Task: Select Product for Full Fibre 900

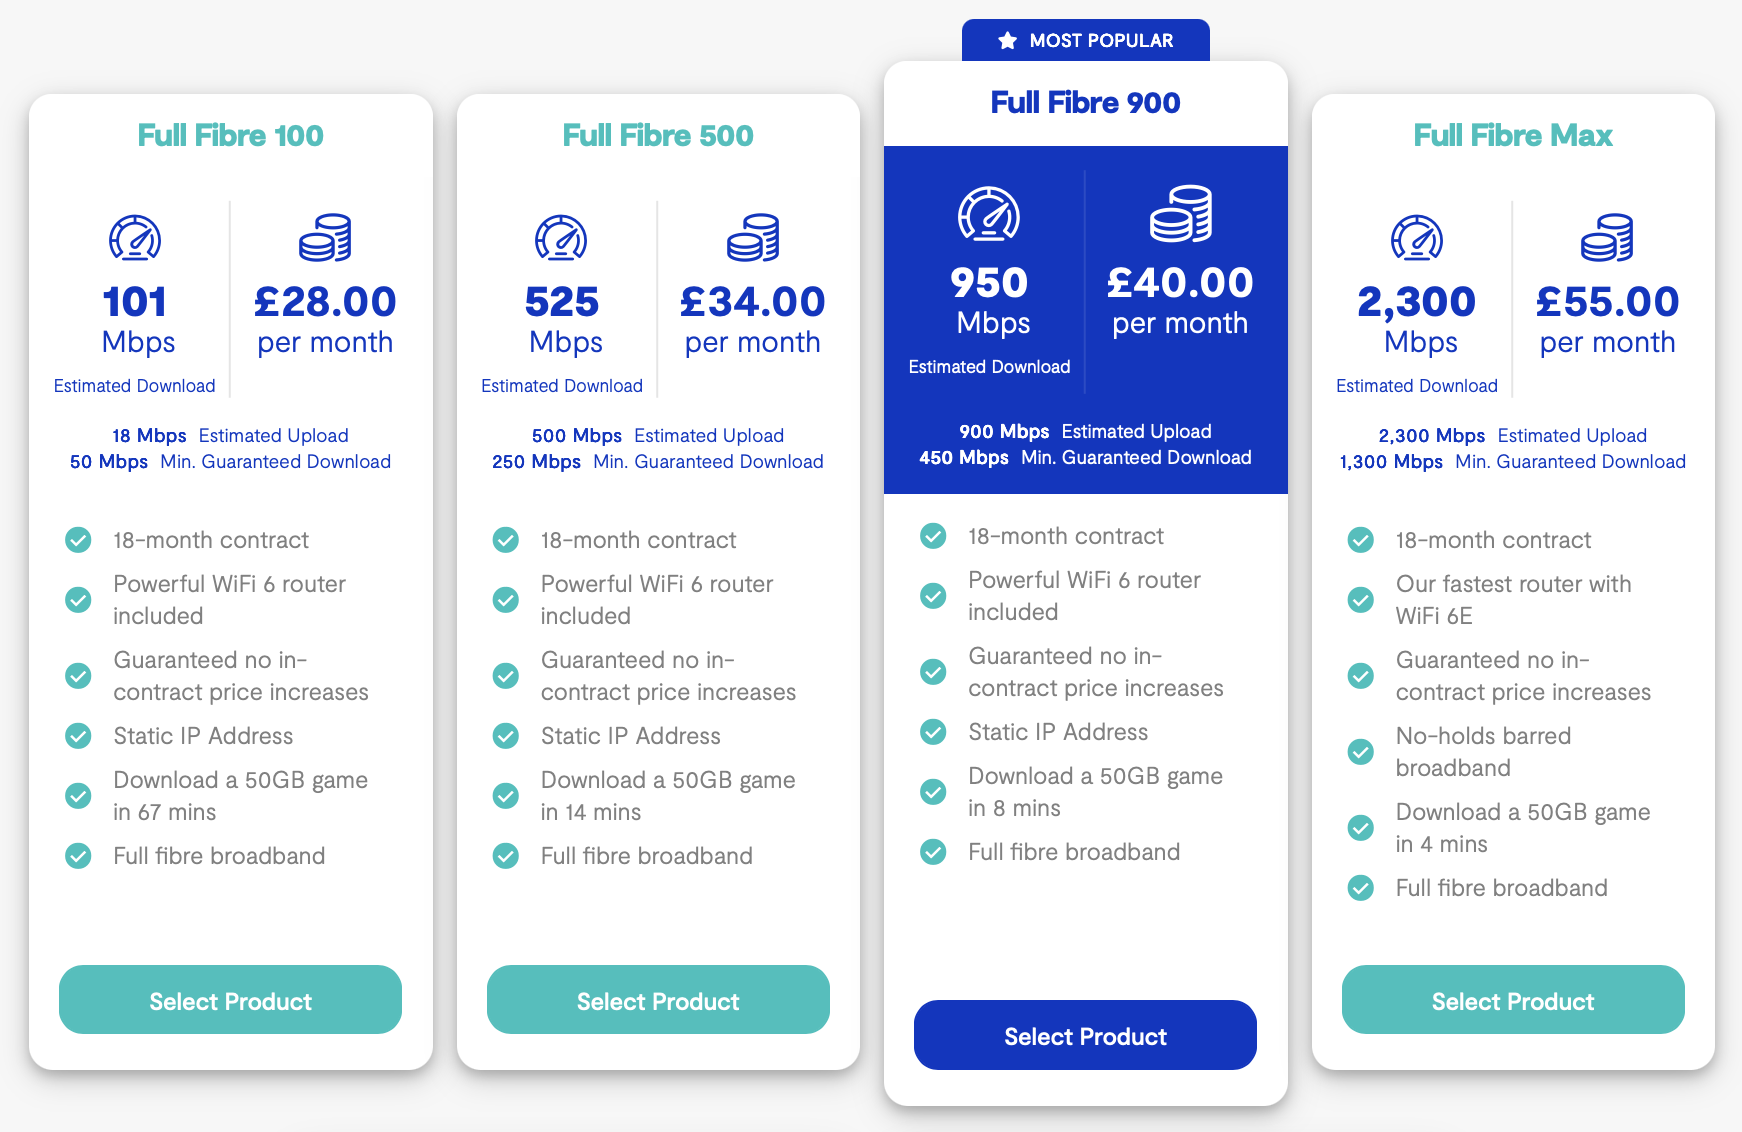Action: [x=1085, y=1035]
